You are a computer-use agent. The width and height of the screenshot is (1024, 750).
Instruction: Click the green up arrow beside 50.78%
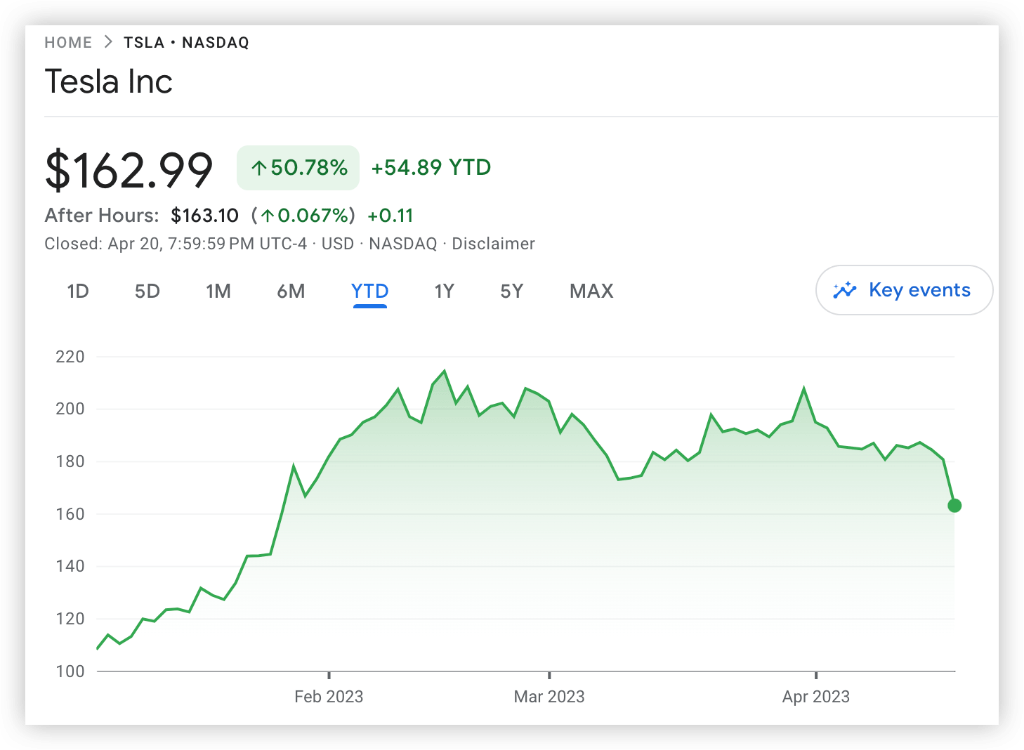258,168
